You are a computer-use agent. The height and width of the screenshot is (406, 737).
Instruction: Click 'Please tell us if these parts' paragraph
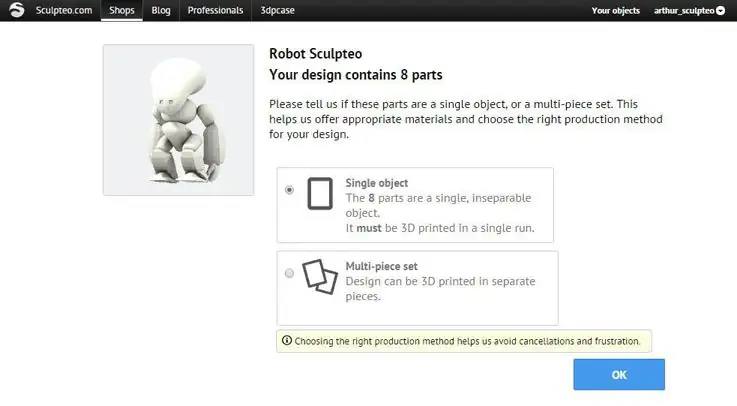(466, 119)
